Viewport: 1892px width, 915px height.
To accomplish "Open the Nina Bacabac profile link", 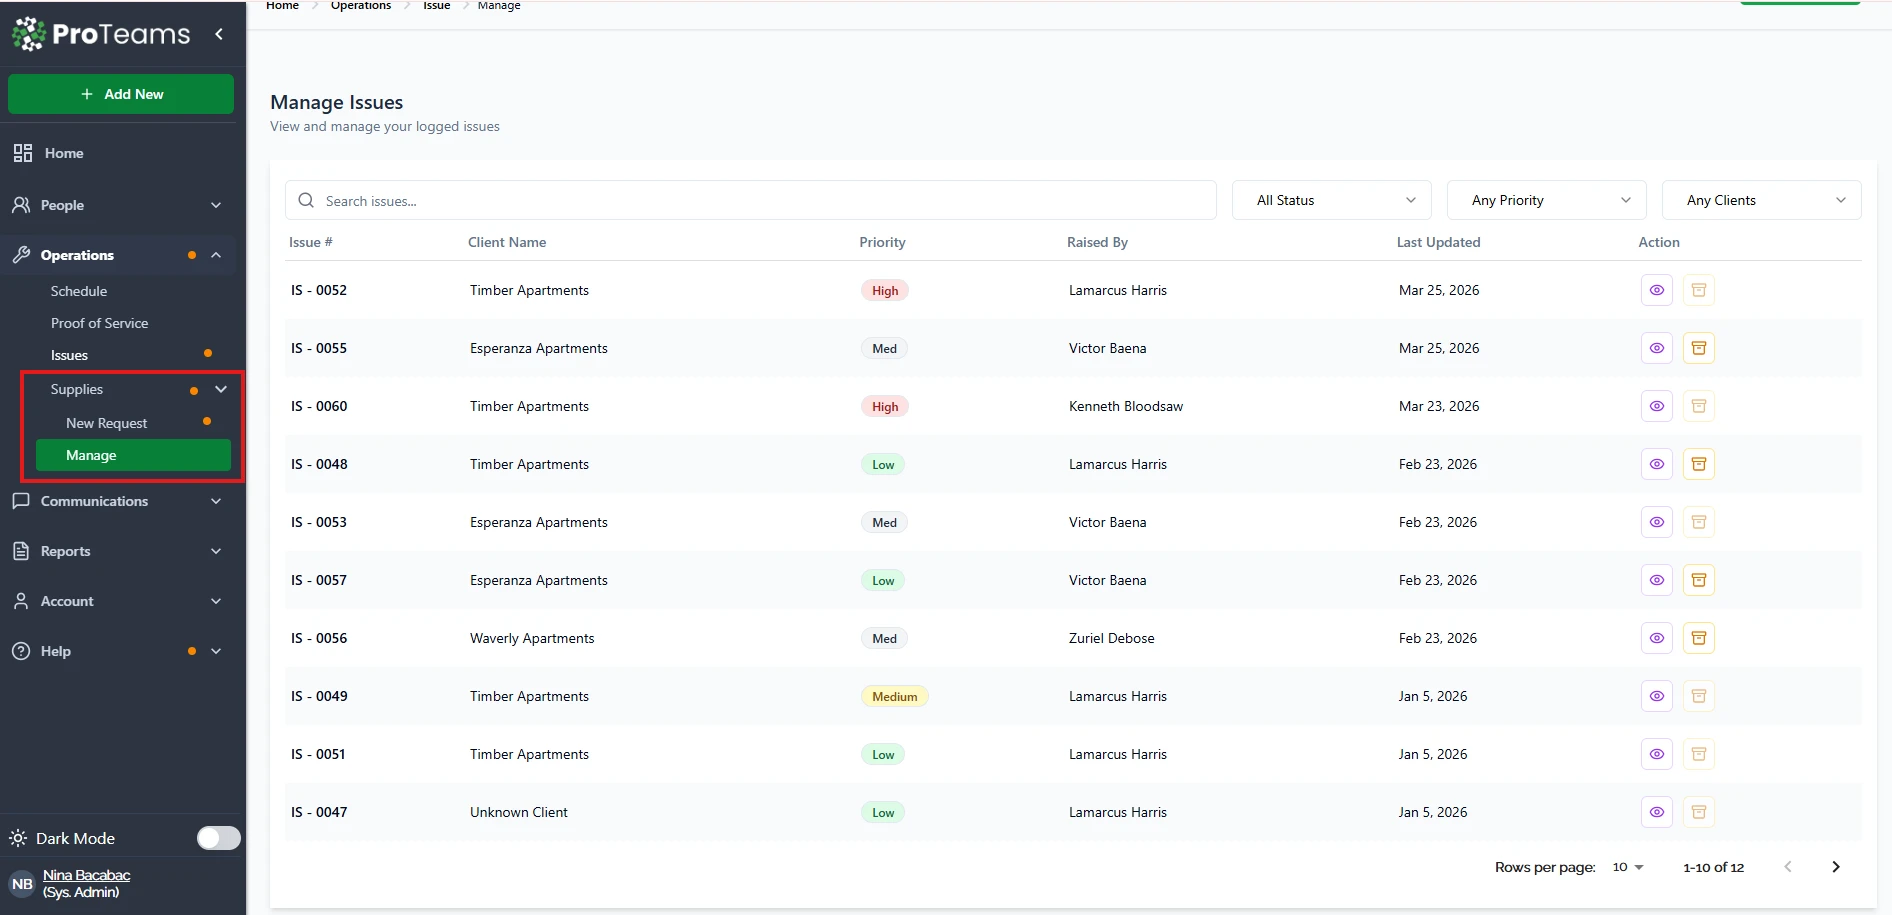I will coord(86,875).
